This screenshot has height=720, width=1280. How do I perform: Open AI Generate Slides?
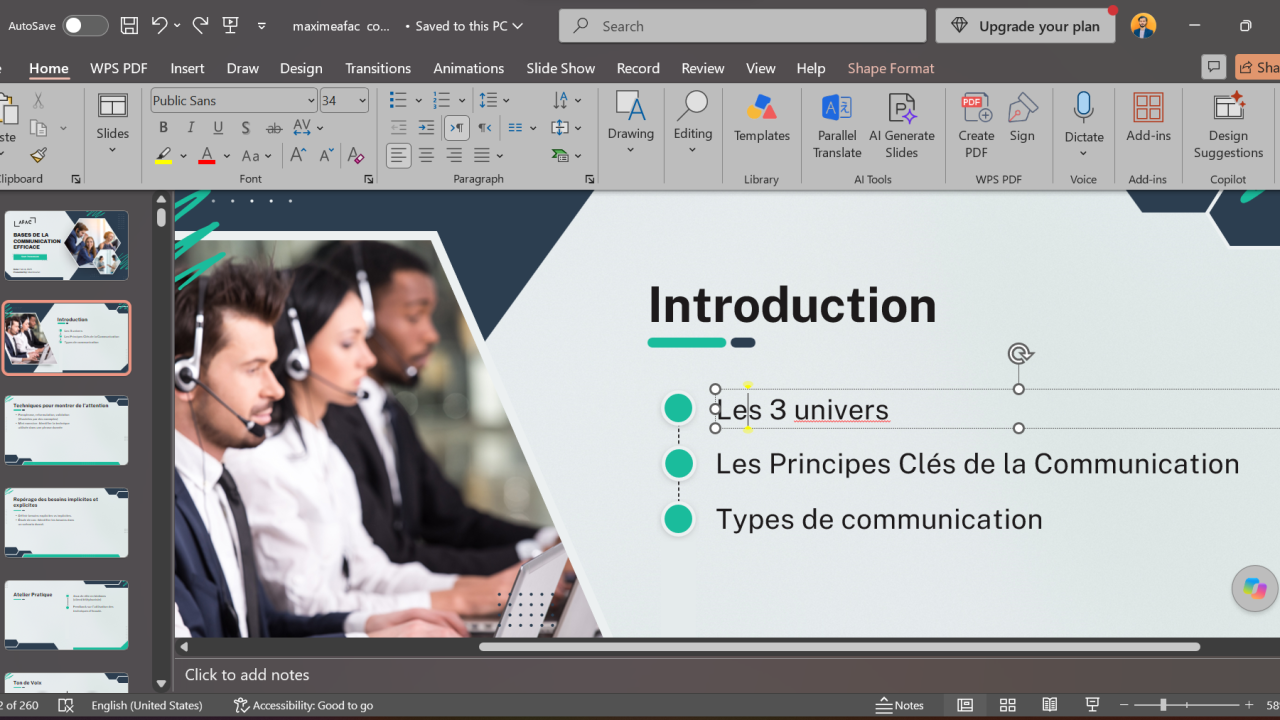click(x=901, y=126)
